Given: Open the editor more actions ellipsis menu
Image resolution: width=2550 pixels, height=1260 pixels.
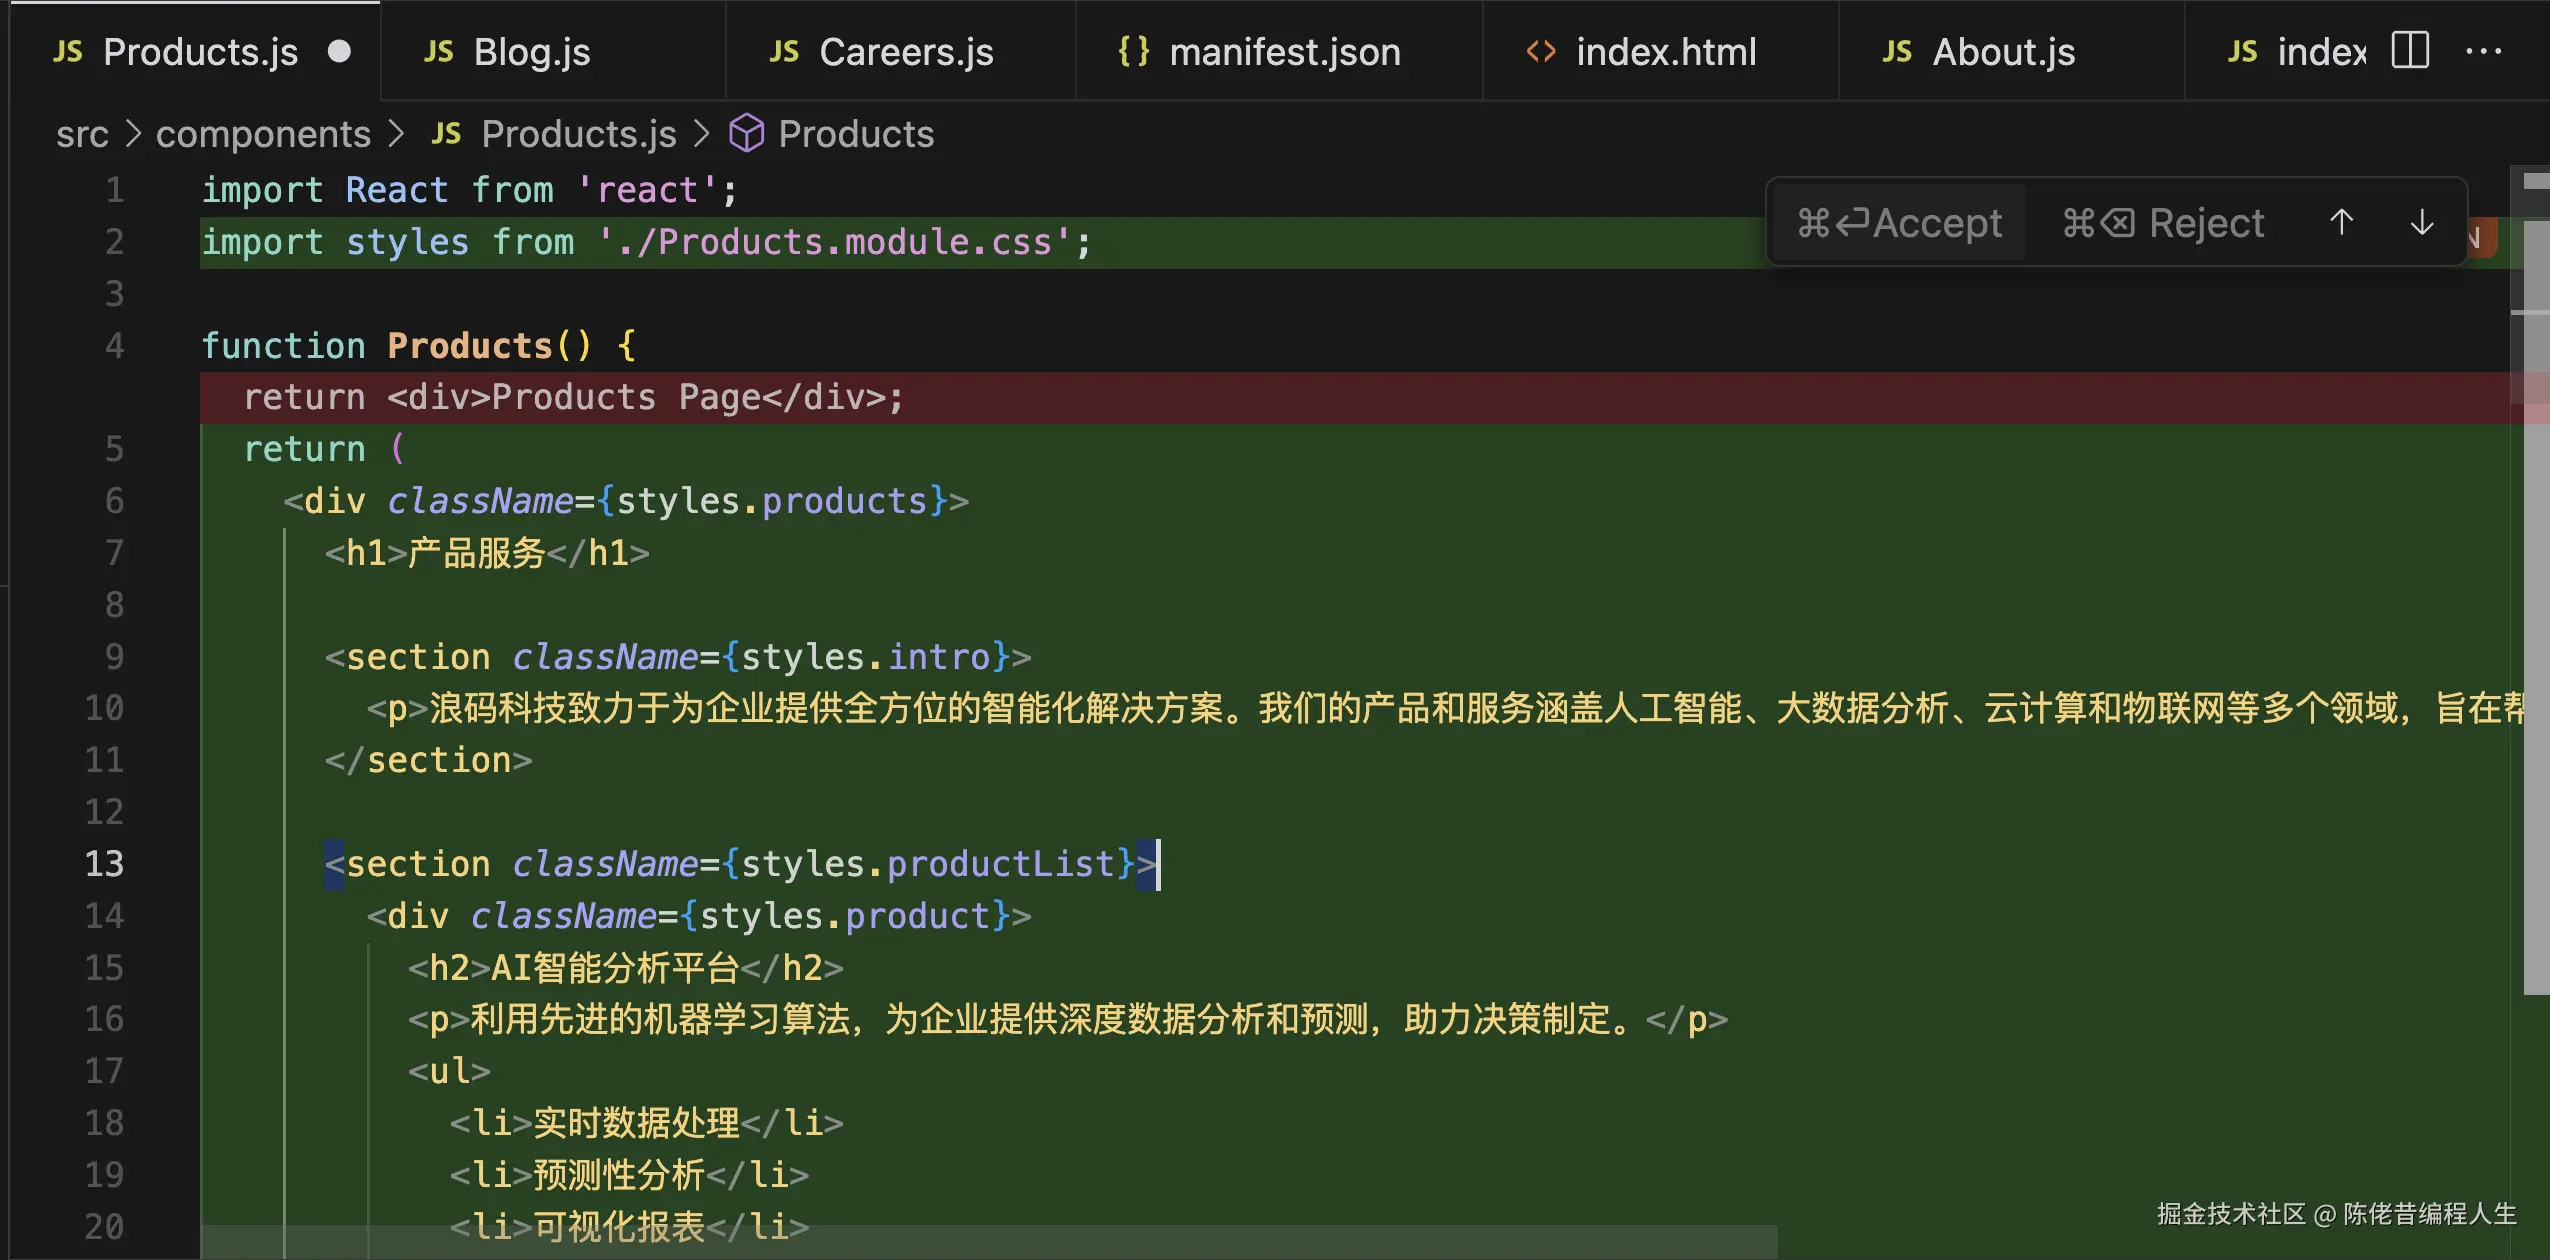Looking at the screenshot, I should click(2484, 51).
